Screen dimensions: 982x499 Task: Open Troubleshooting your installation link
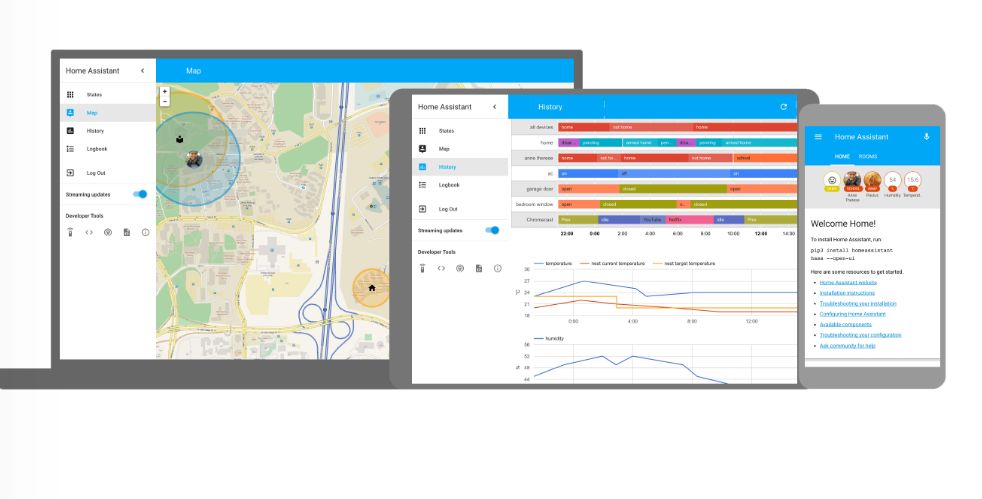pyautogui.click(x=858, y=304)
